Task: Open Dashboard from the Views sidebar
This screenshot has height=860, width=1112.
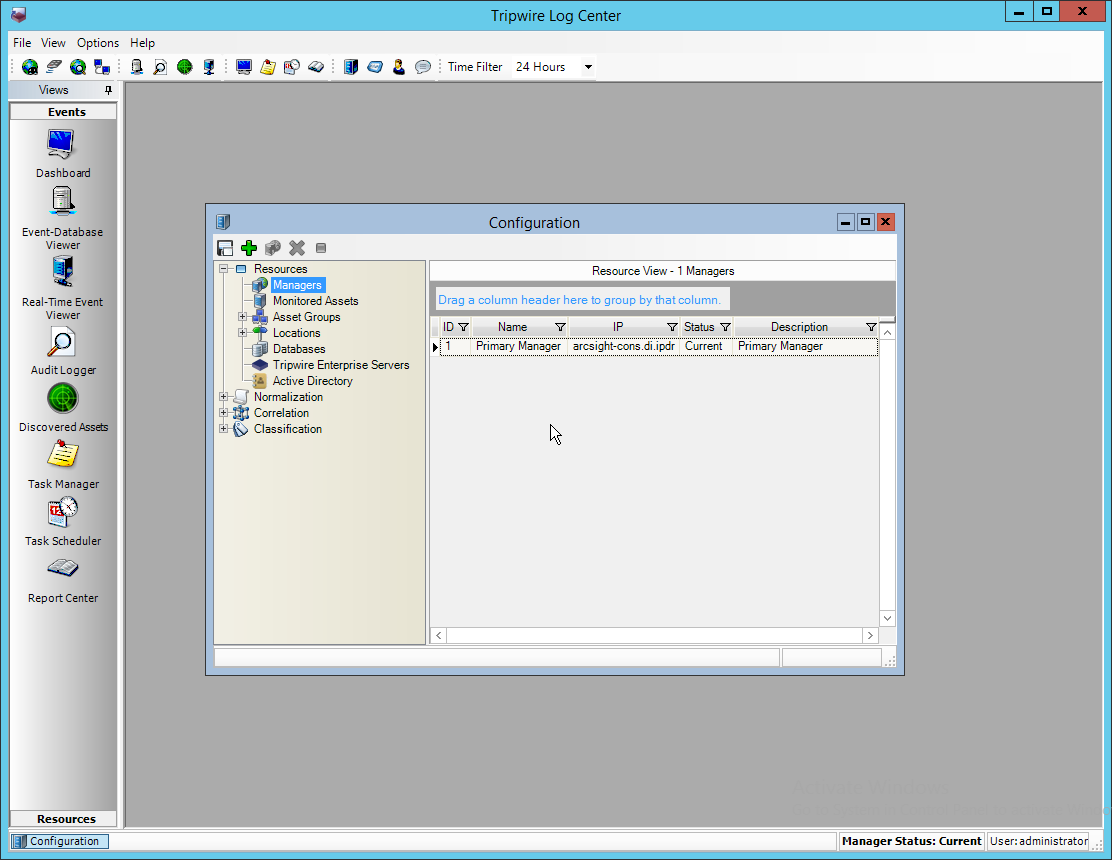Action: (x=62, y=153)
